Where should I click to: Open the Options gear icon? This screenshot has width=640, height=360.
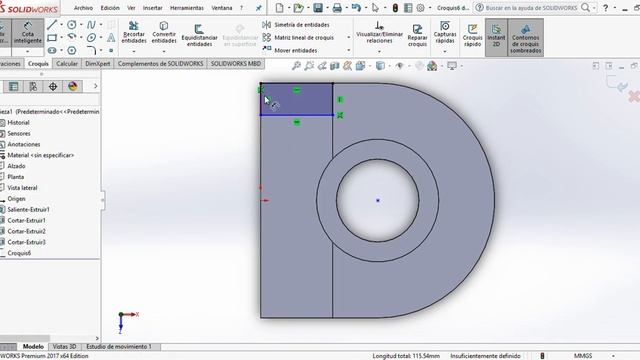(420, 8)
